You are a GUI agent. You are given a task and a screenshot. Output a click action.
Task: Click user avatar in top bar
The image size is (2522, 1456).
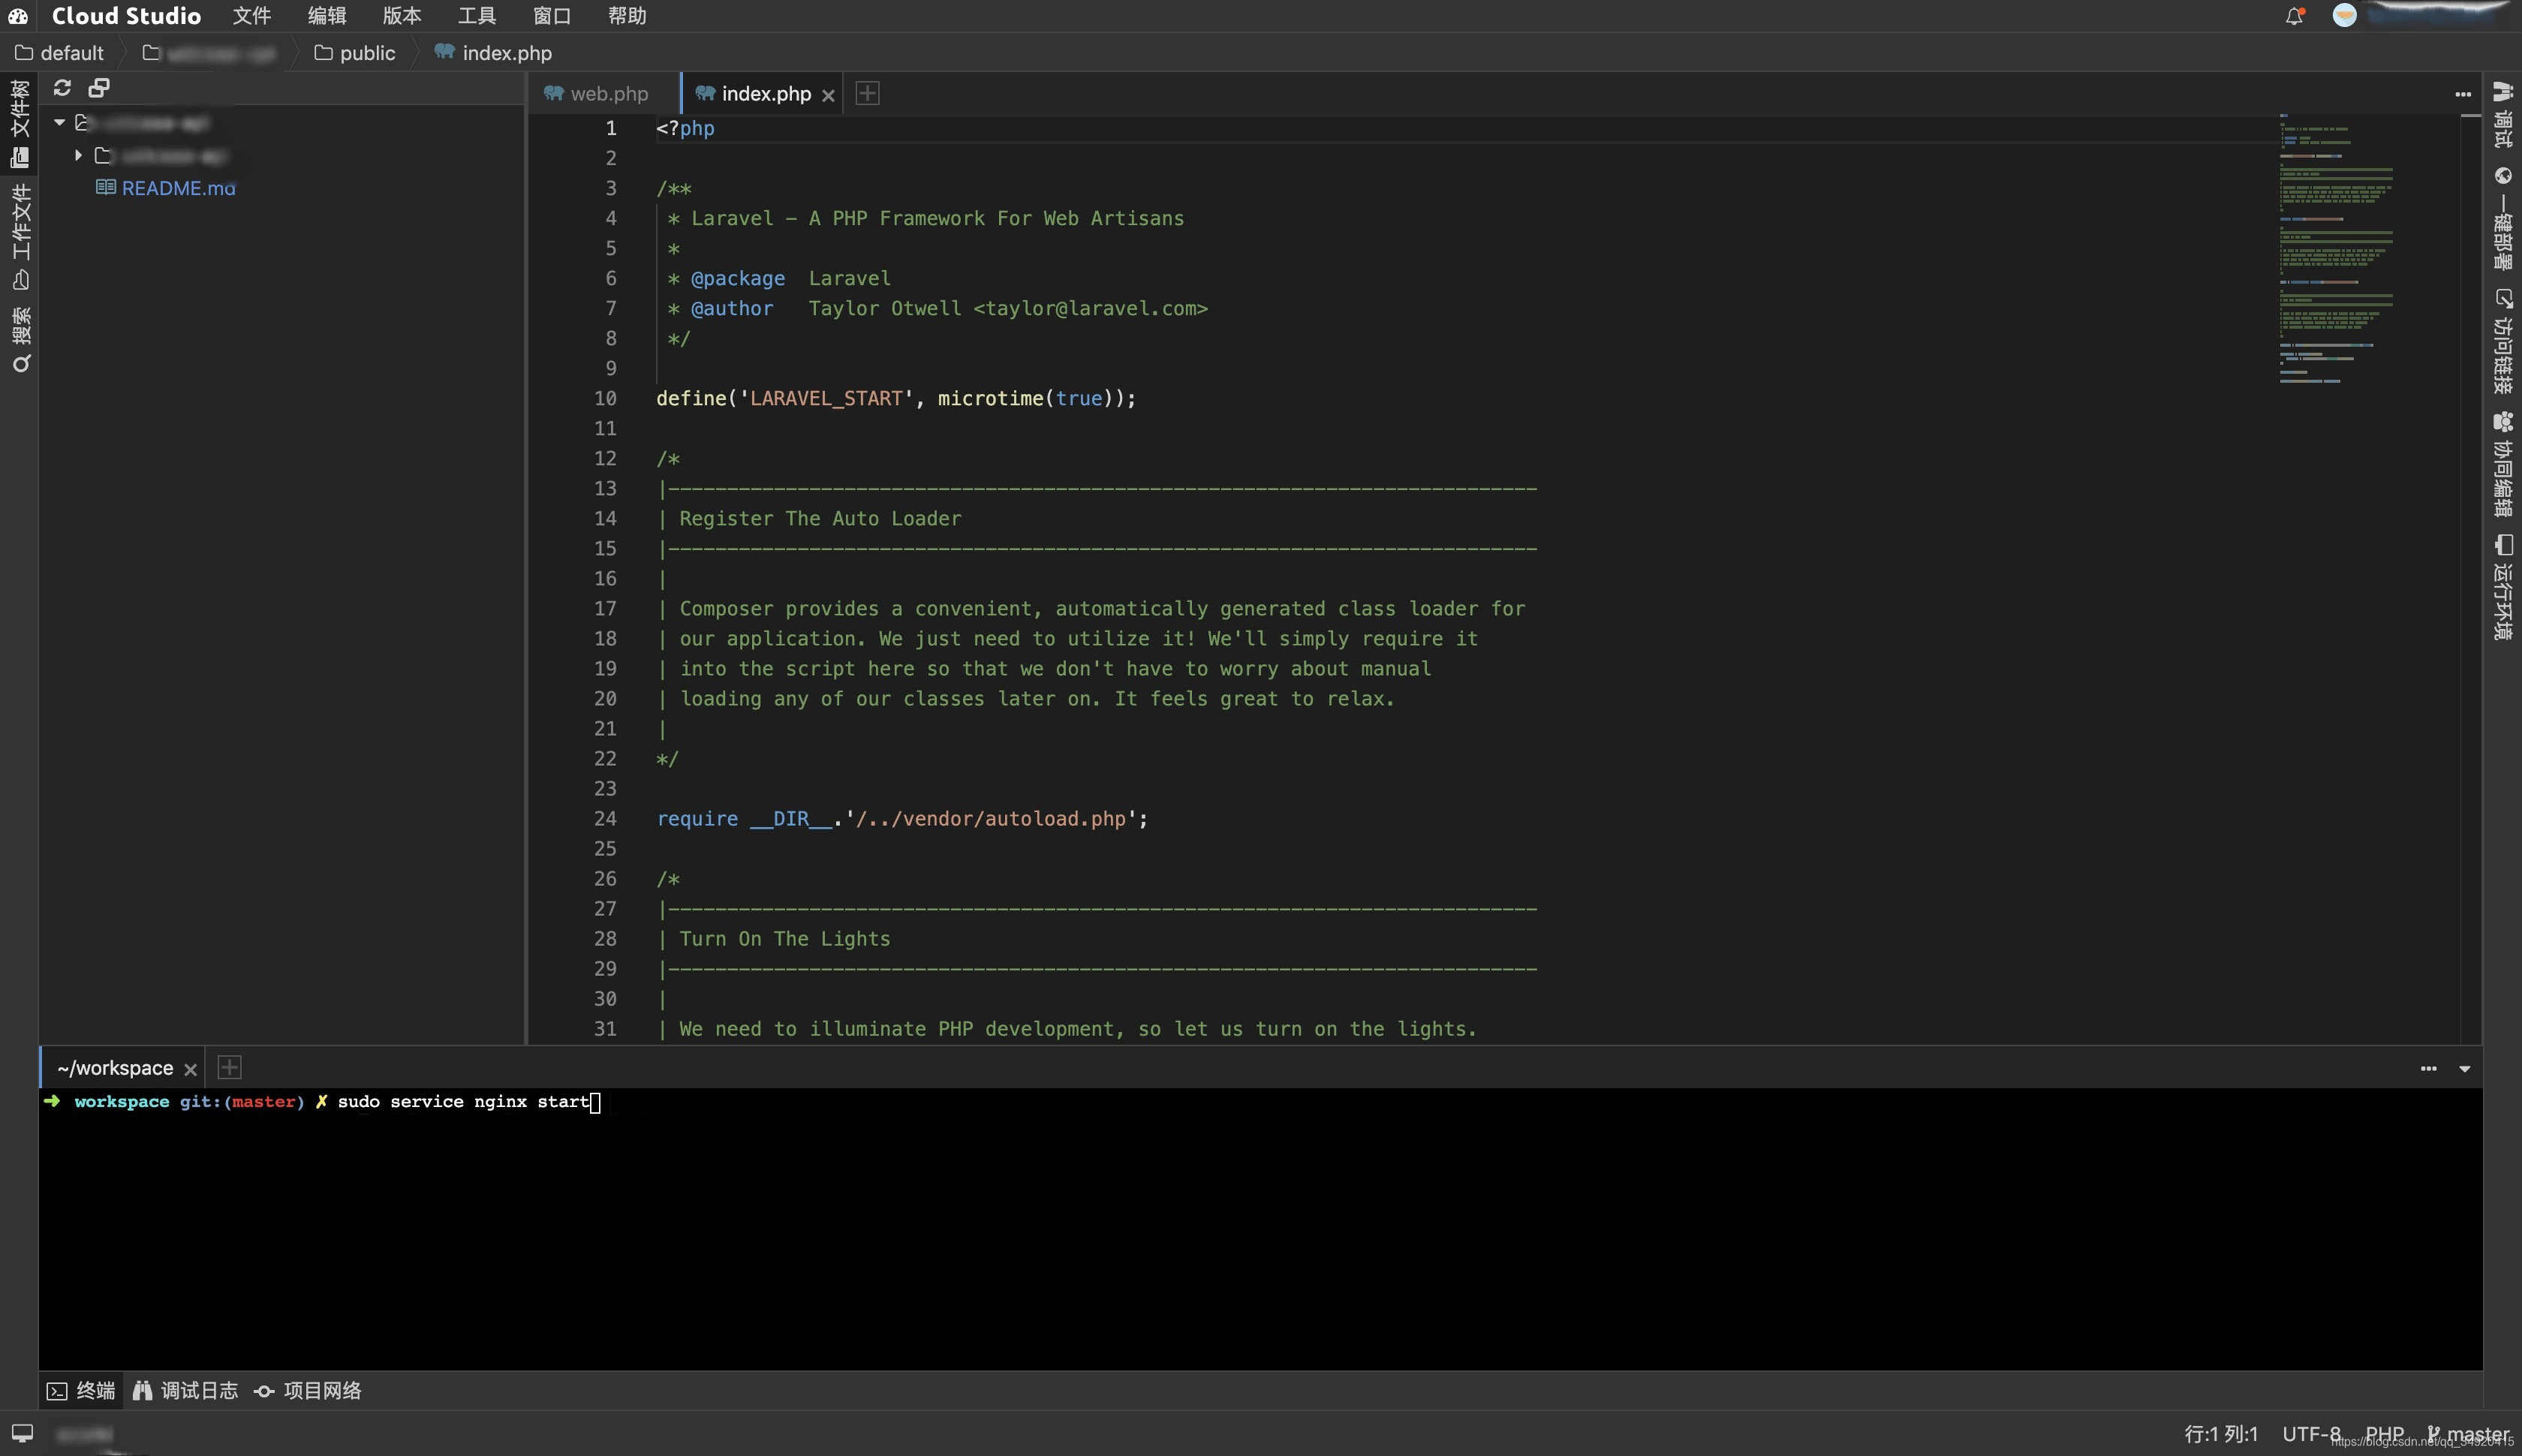2344,15
